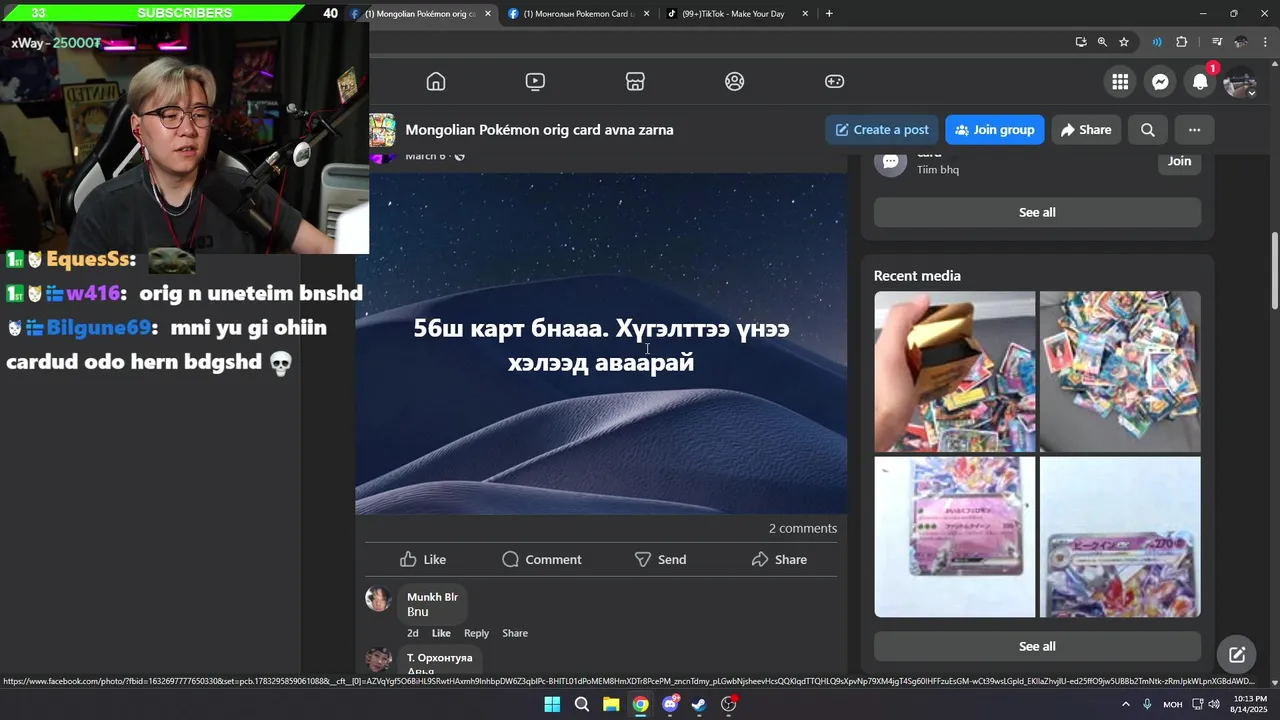Open the Notifications bell
Image resolution: width=1280 pixels, height=720 pixels.
(x=1200, y=82)
